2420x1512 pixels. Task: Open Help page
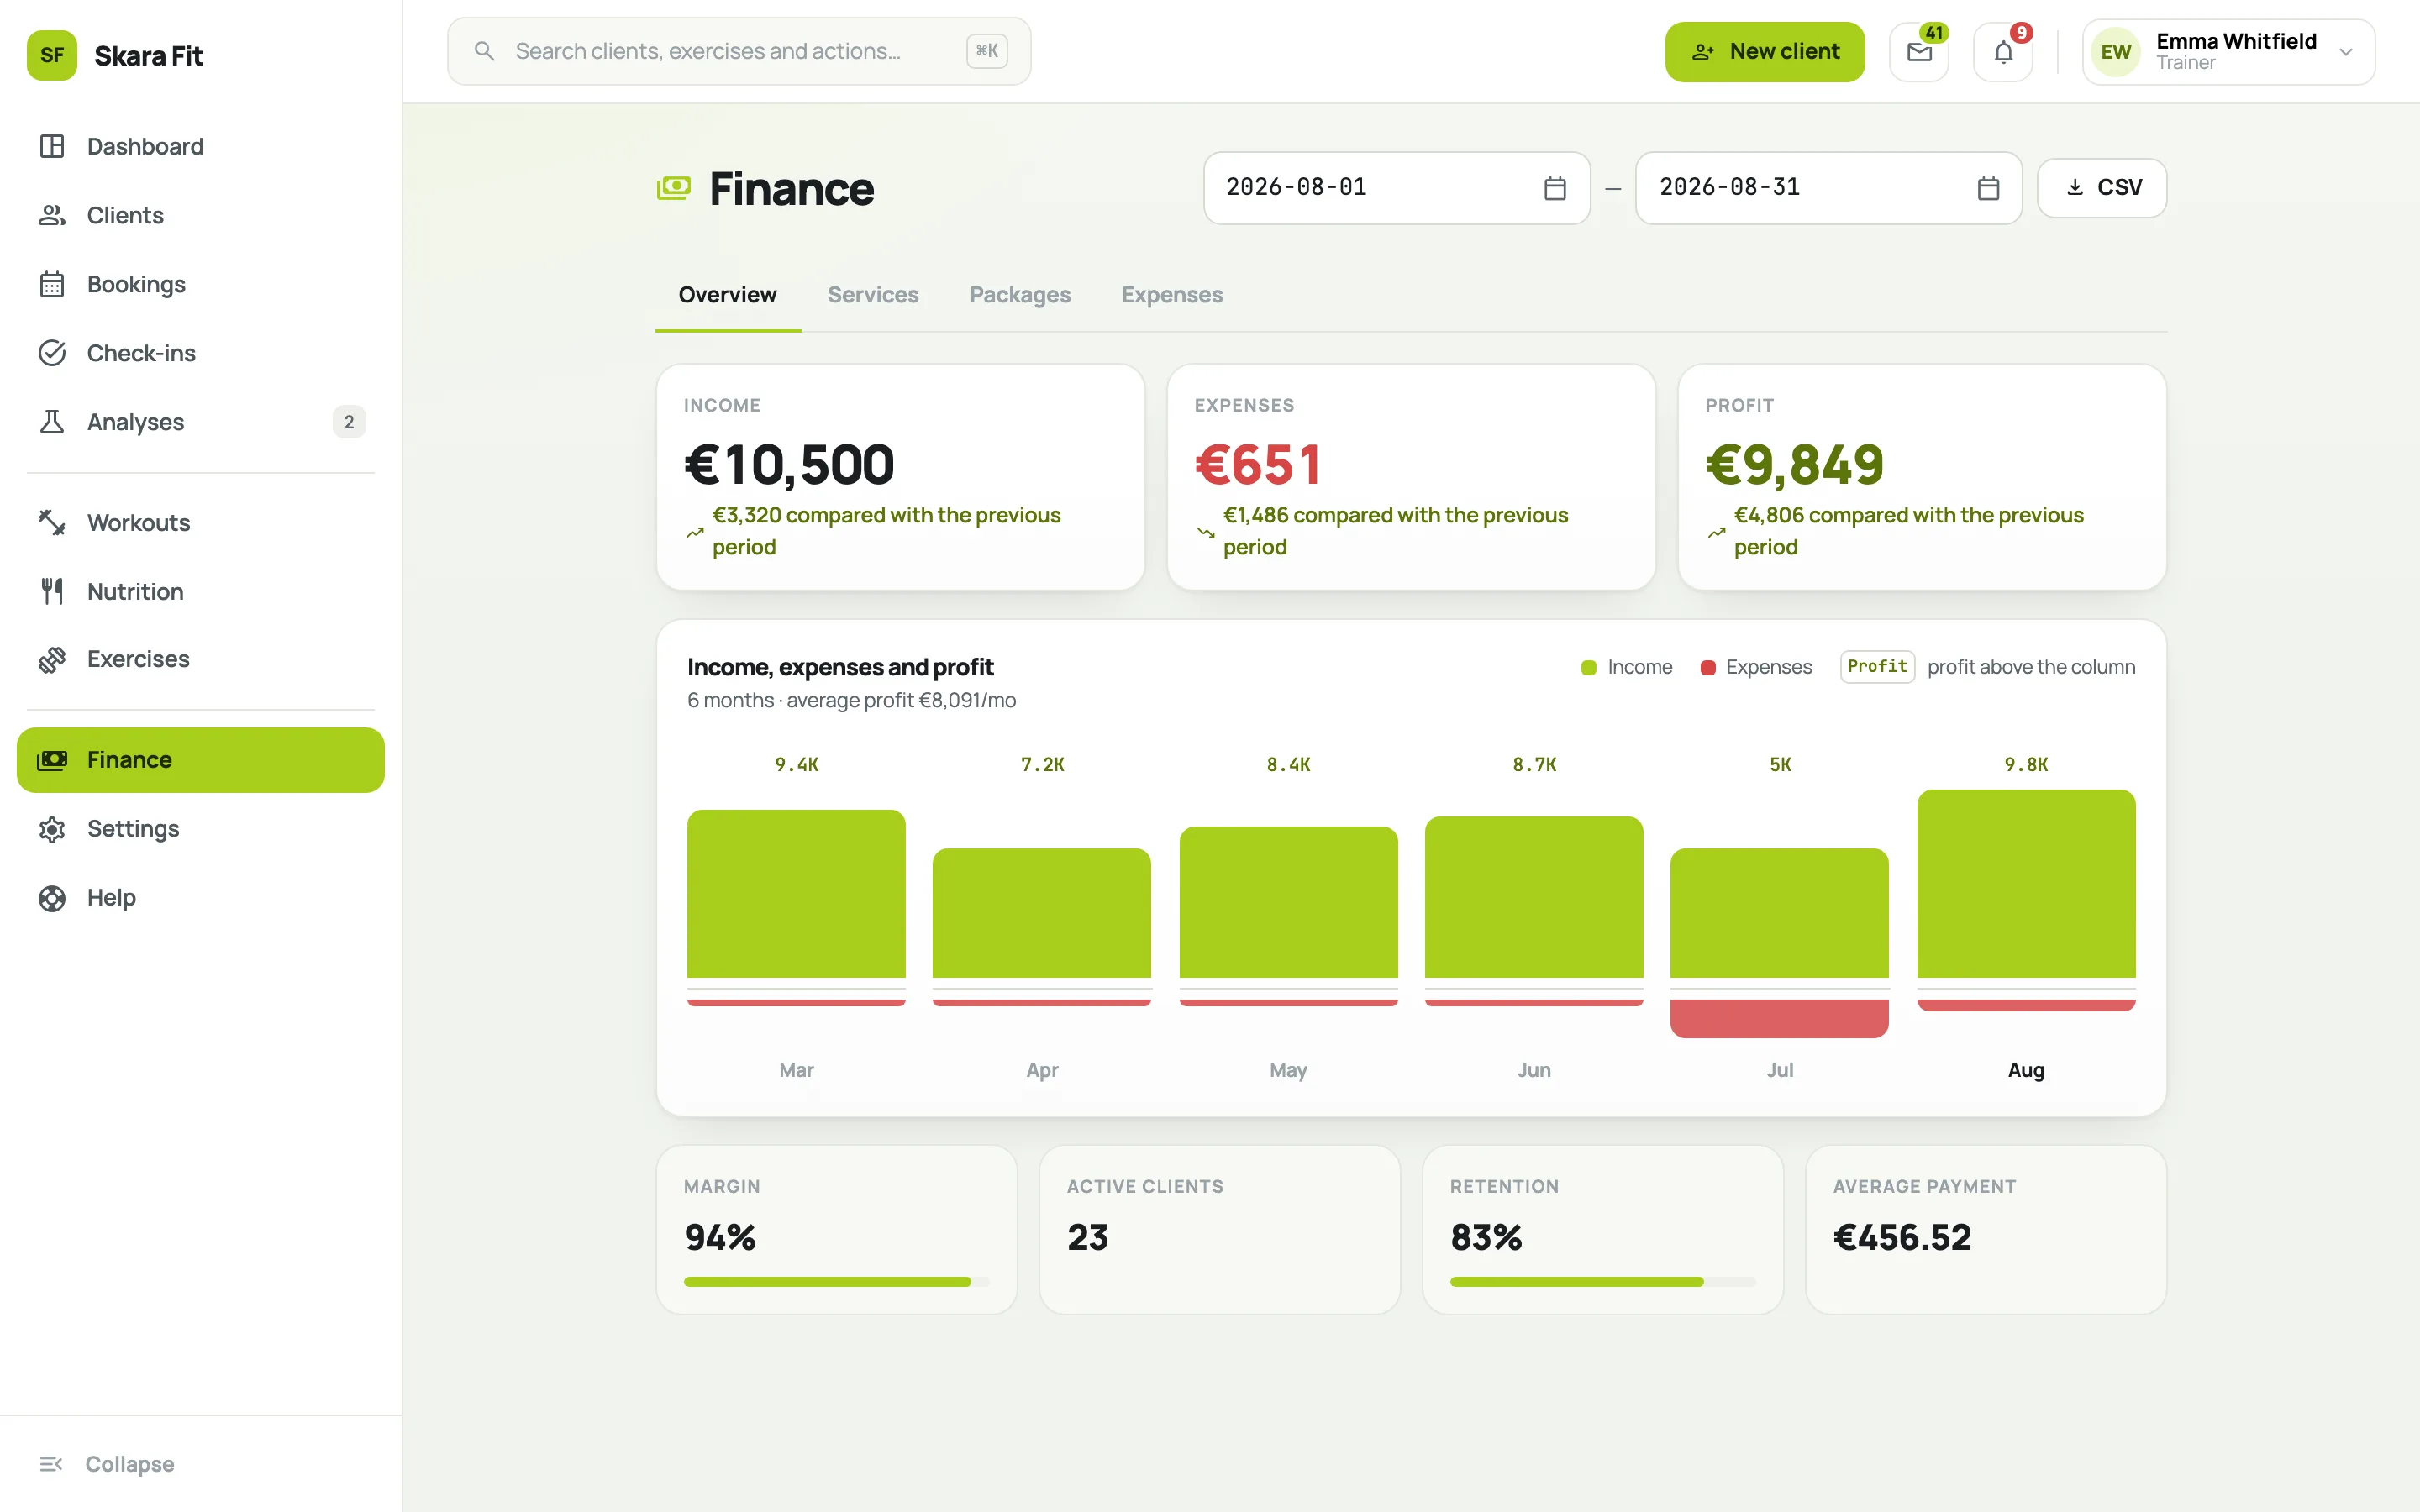[200, 897]
